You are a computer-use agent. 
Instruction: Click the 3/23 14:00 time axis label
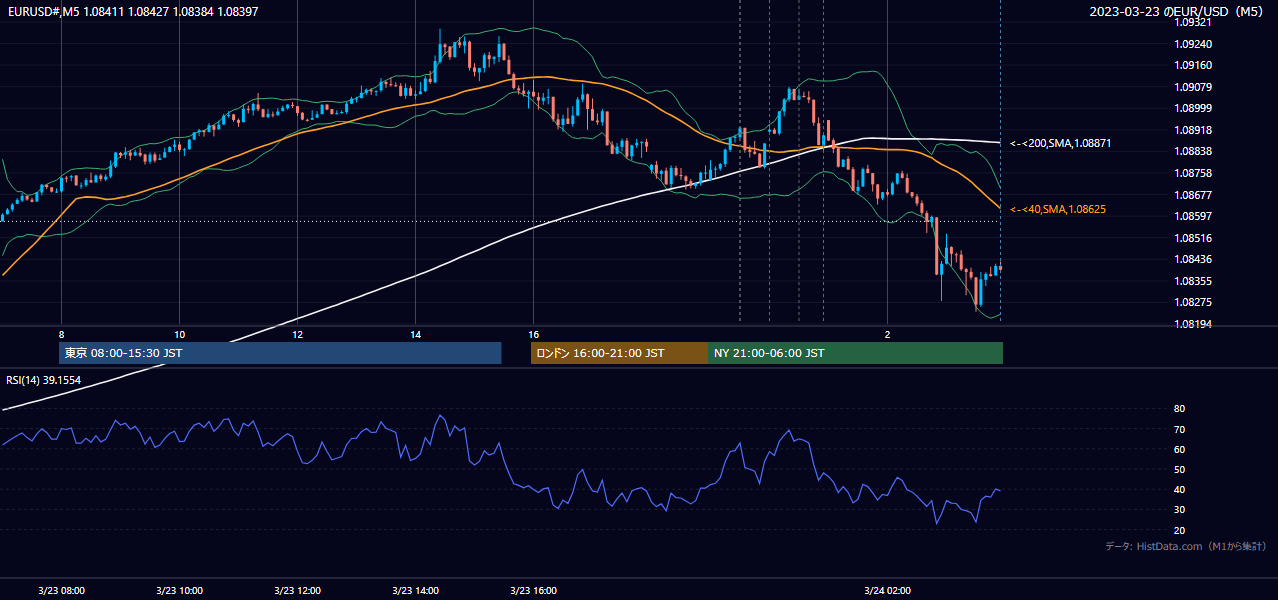tap(415, 590)
